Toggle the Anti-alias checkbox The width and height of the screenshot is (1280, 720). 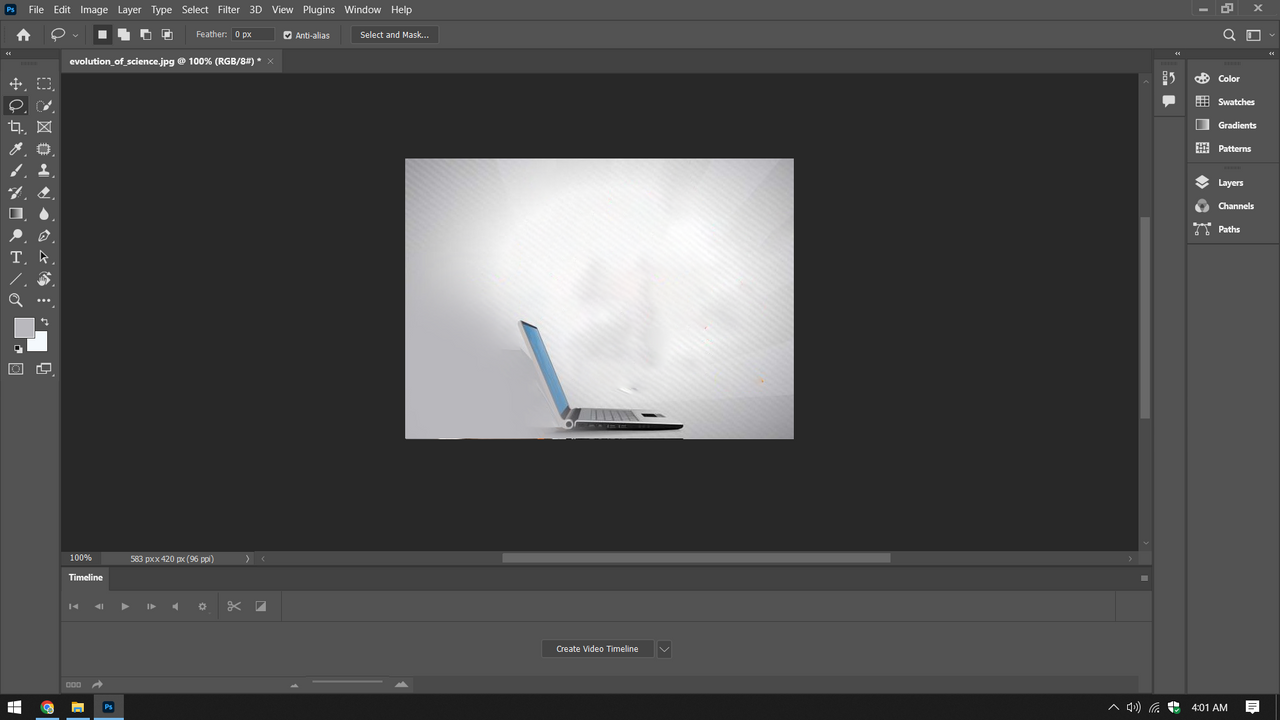pos(288,35)
